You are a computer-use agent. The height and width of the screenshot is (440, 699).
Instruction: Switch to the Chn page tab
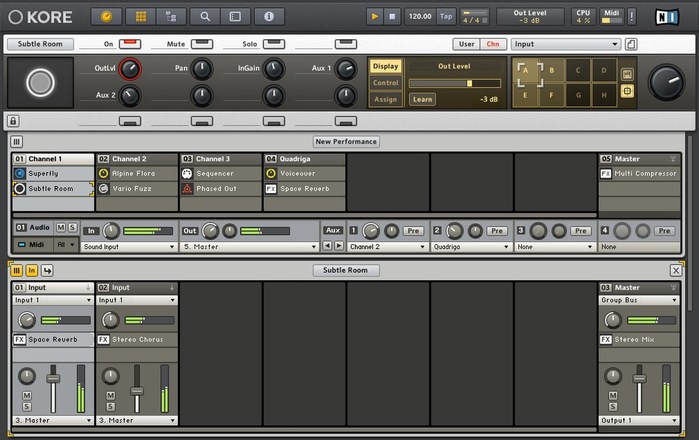[x=493, y=44]
